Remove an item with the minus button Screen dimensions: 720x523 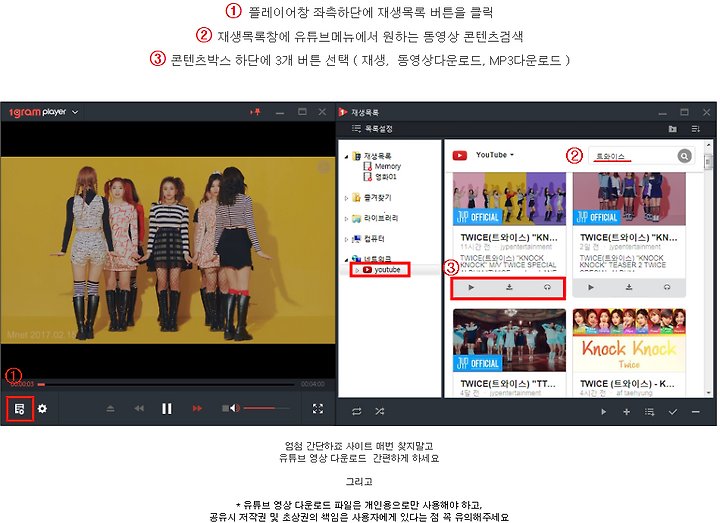pos(696,412)
